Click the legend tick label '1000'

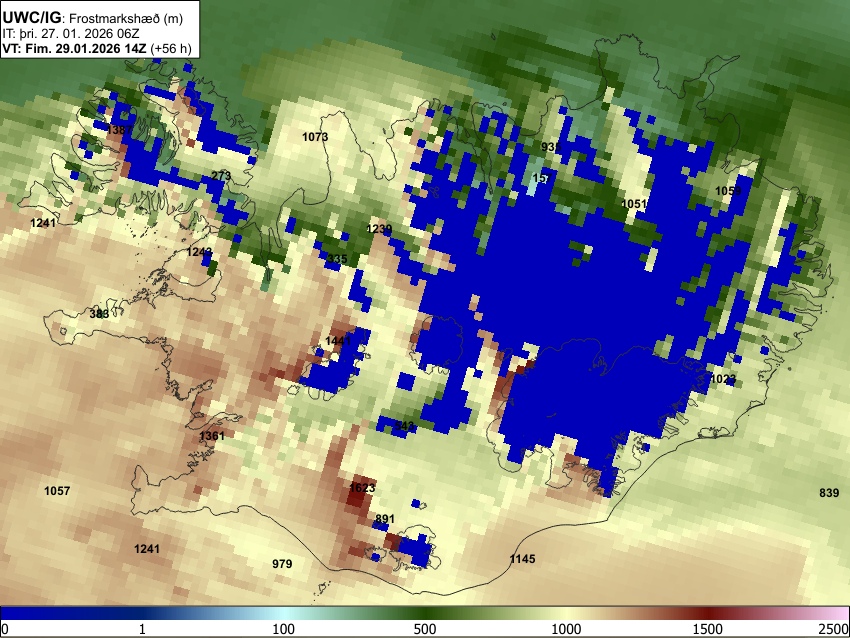(x=566, y=629)
